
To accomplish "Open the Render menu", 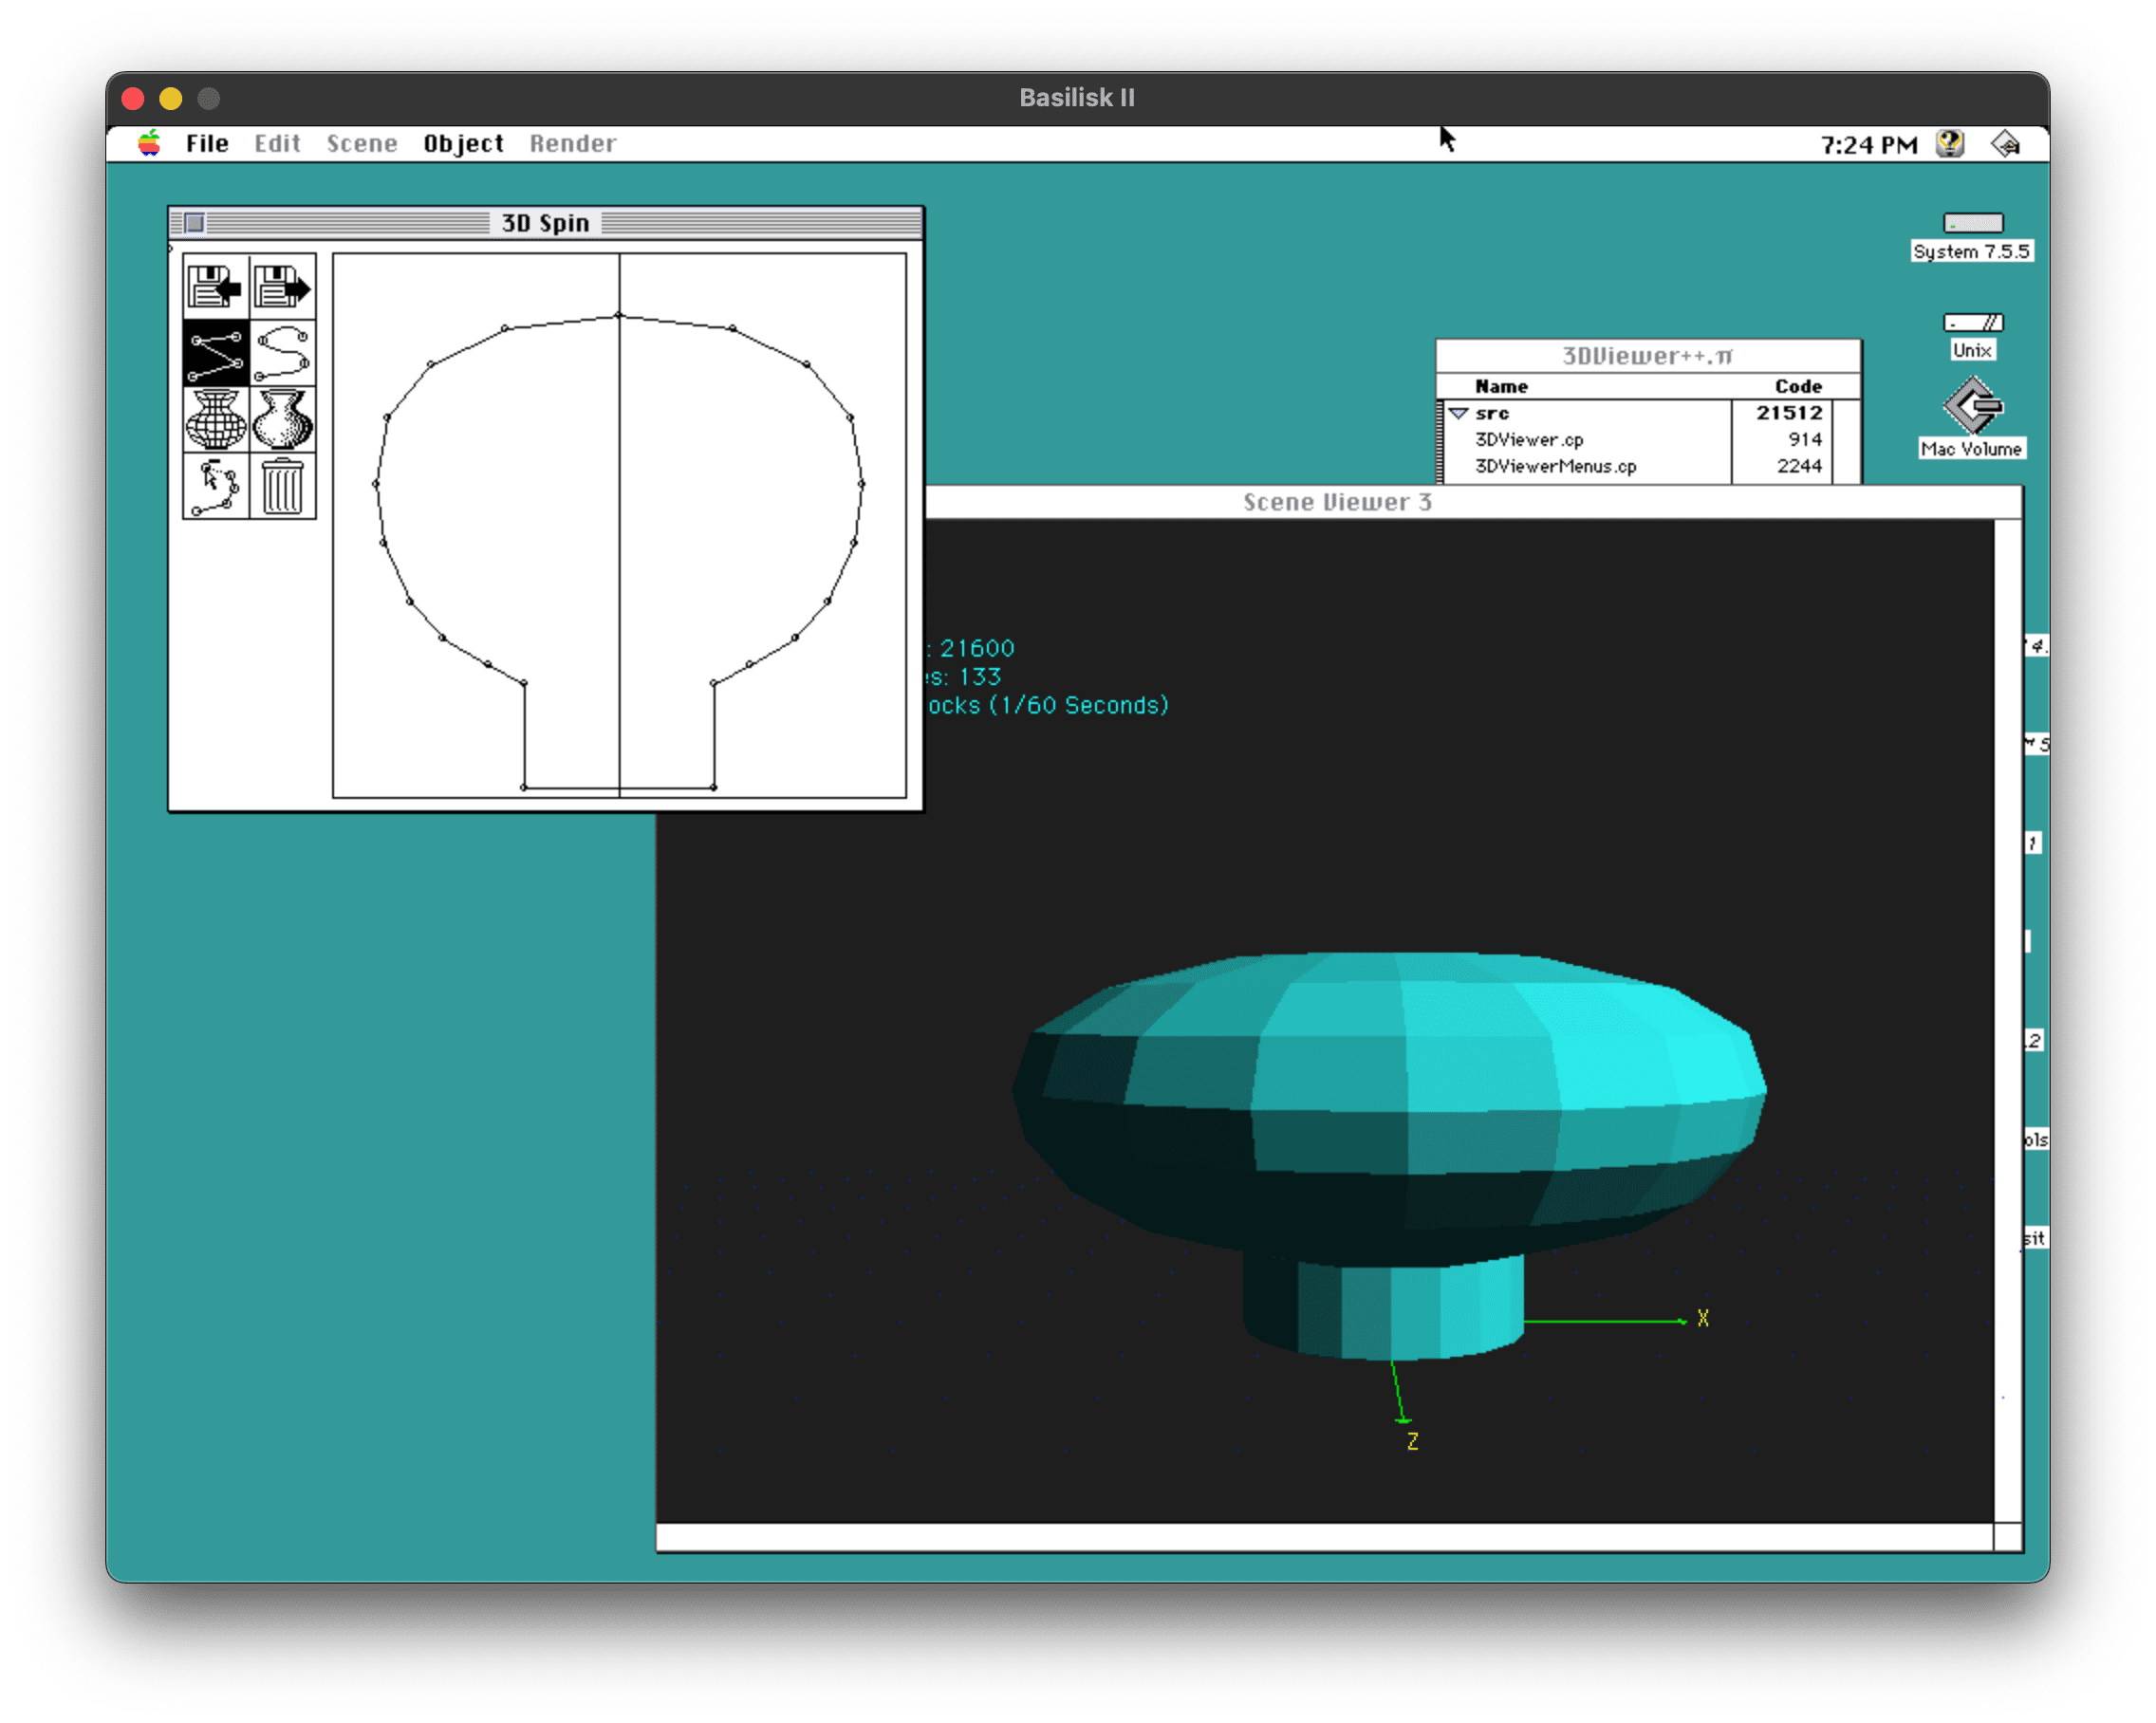I will click(573, 144).
